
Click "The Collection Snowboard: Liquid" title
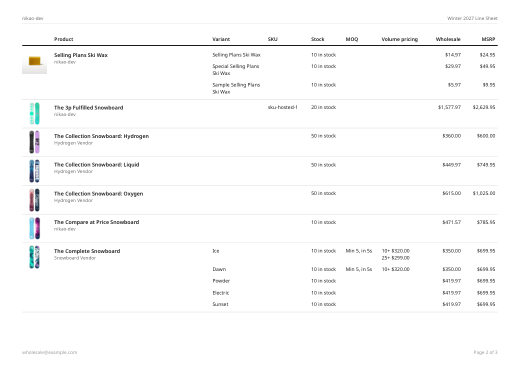point(97,165)
